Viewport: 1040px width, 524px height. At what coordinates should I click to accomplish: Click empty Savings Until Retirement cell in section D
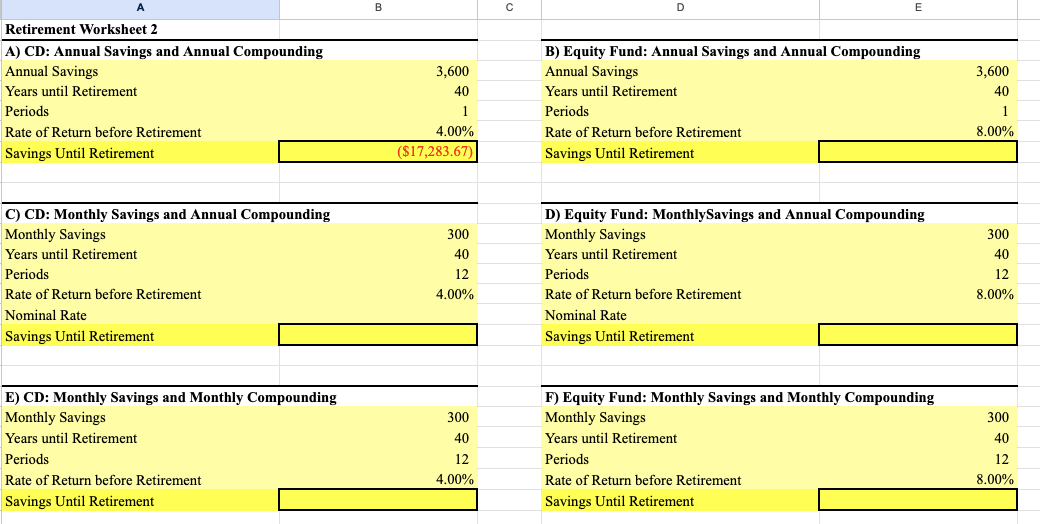(x=918, y=335)
